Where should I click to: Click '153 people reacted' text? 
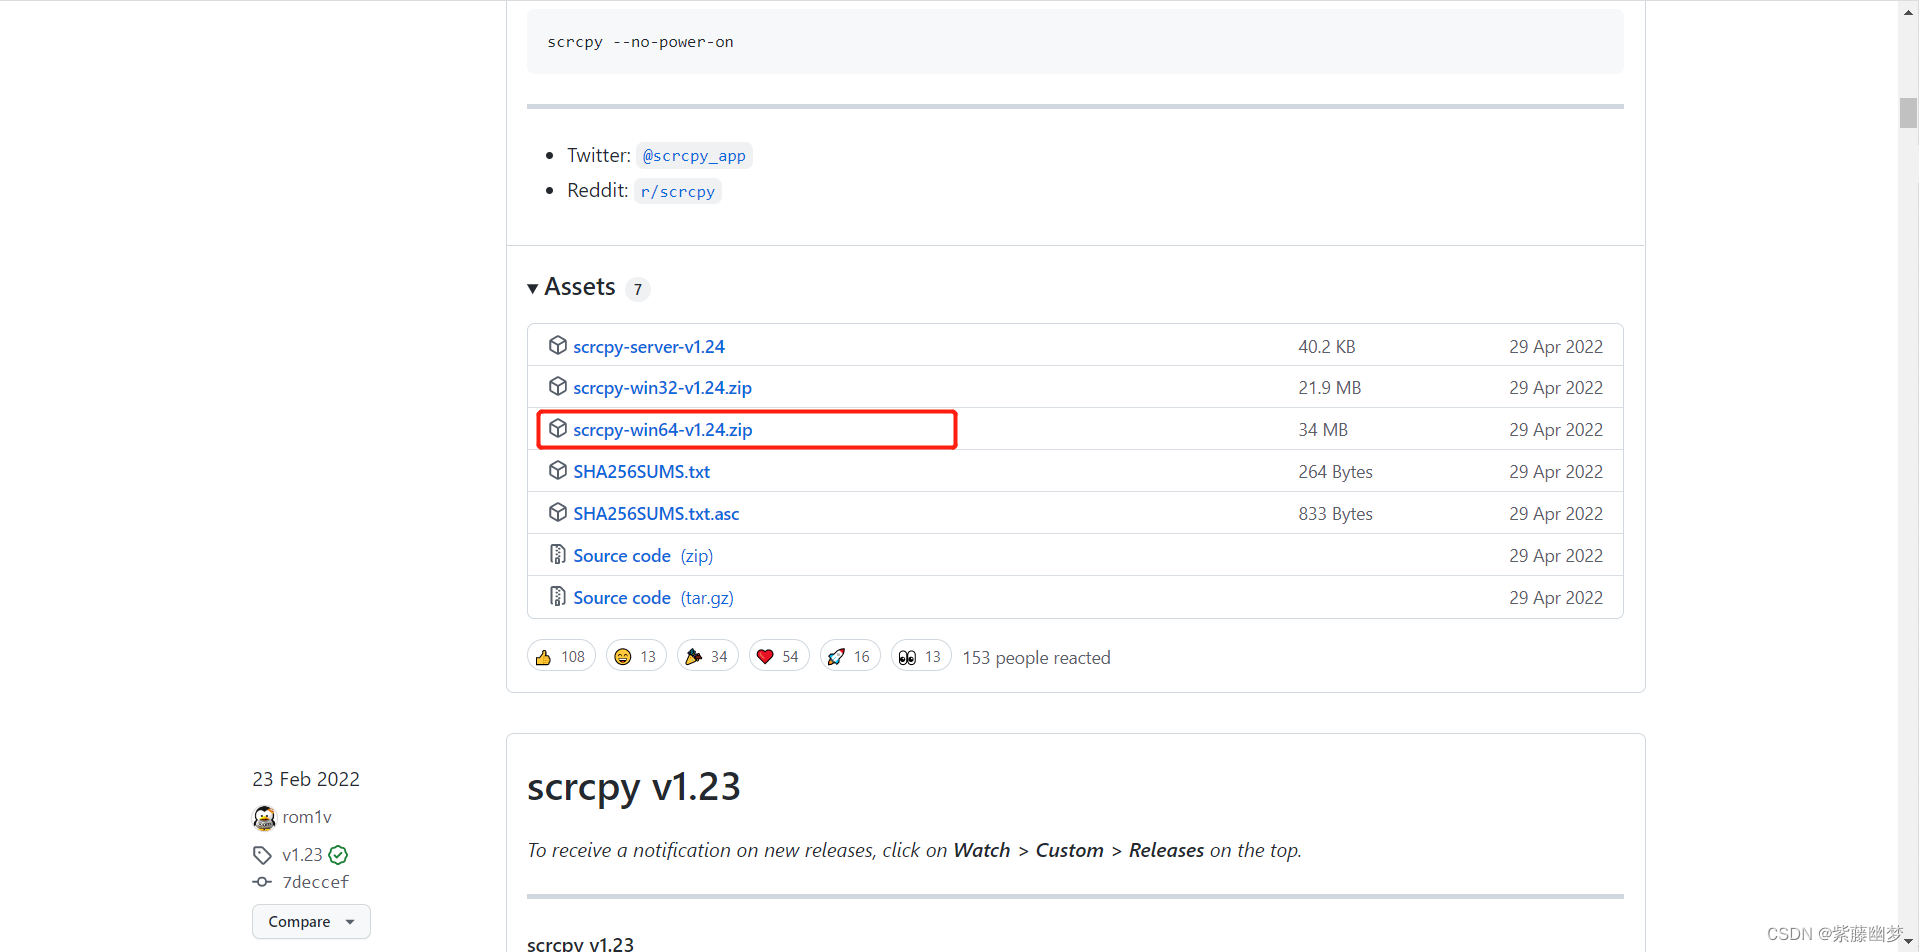tap(1036, 658)
